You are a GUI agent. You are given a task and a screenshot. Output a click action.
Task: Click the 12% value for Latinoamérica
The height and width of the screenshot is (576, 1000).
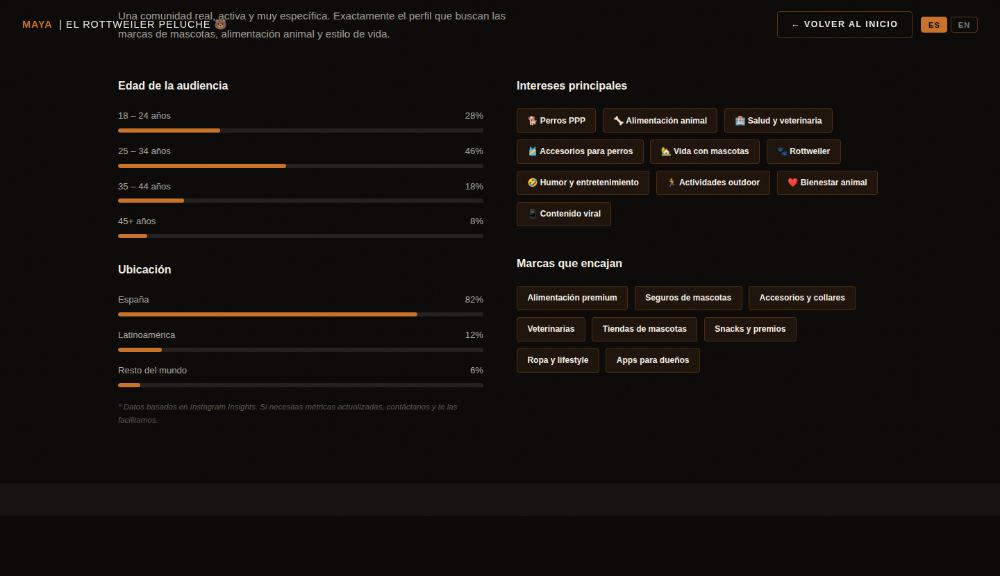click(474, 335)
